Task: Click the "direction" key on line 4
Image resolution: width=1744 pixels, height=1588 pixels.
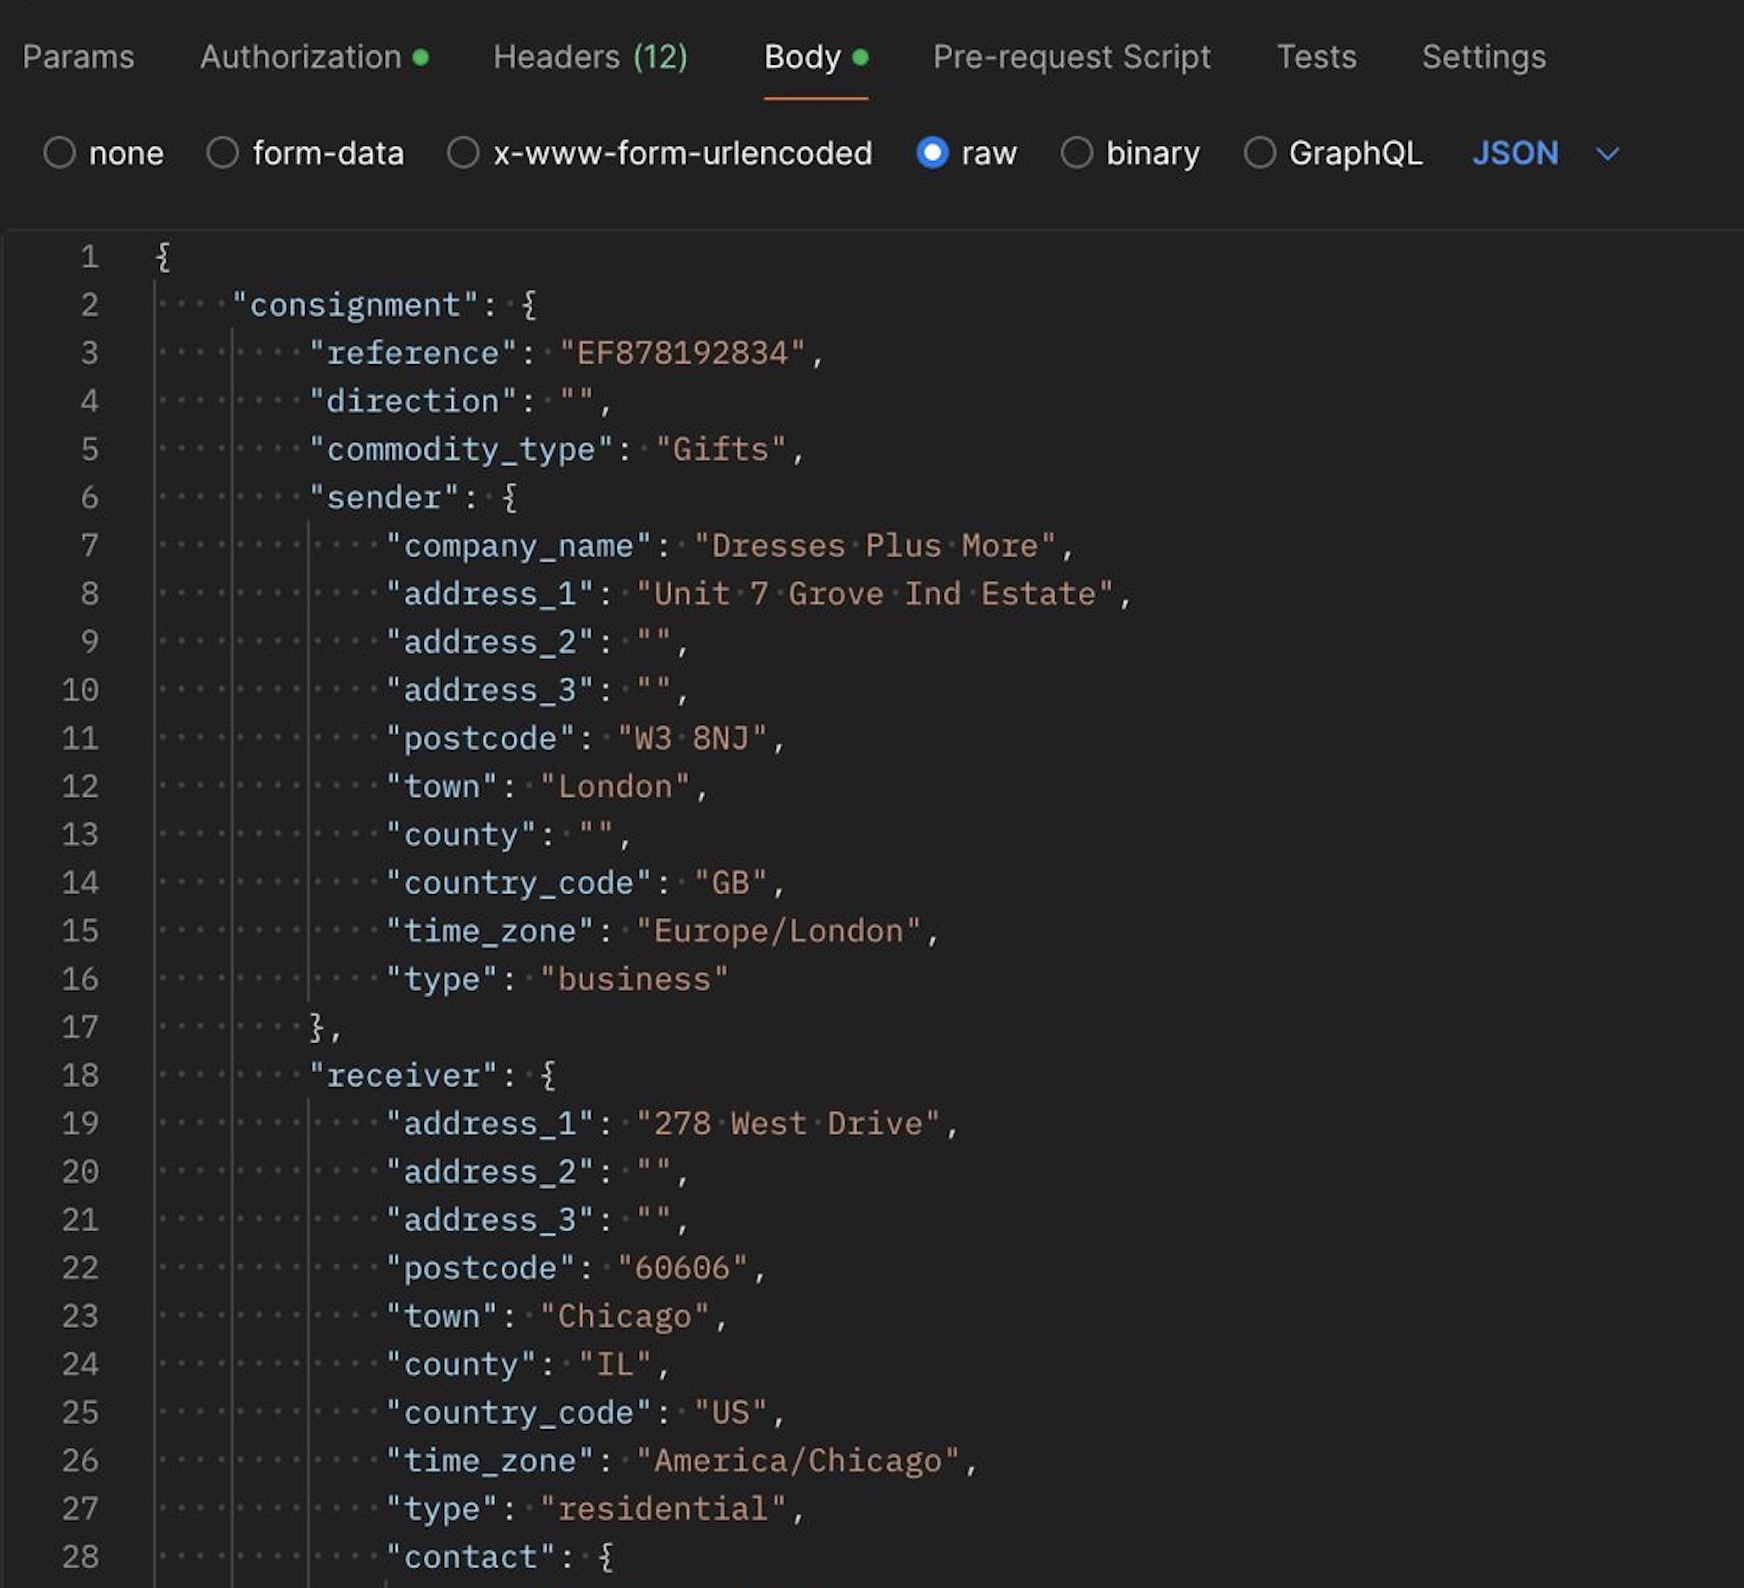Action: tap(413, 401)
